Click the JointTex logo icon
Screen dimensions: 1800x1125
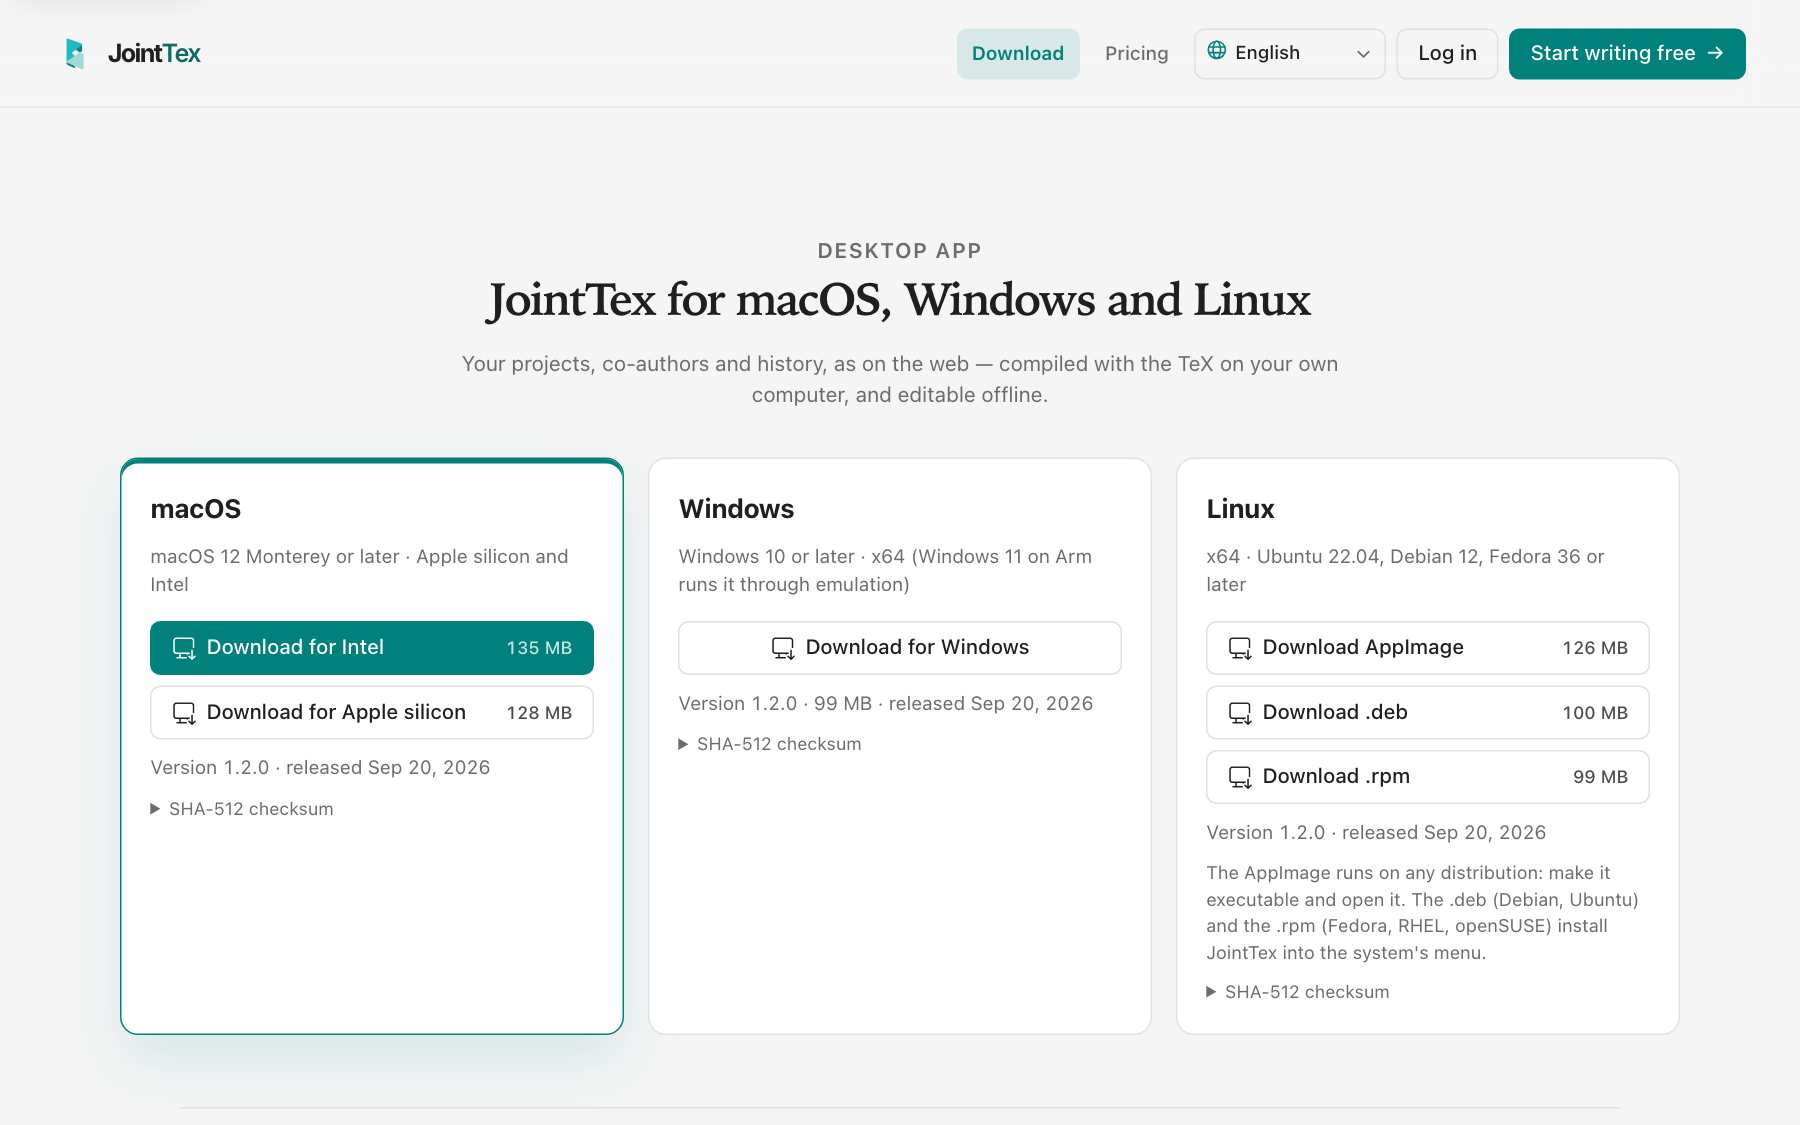tap(75, 54)
